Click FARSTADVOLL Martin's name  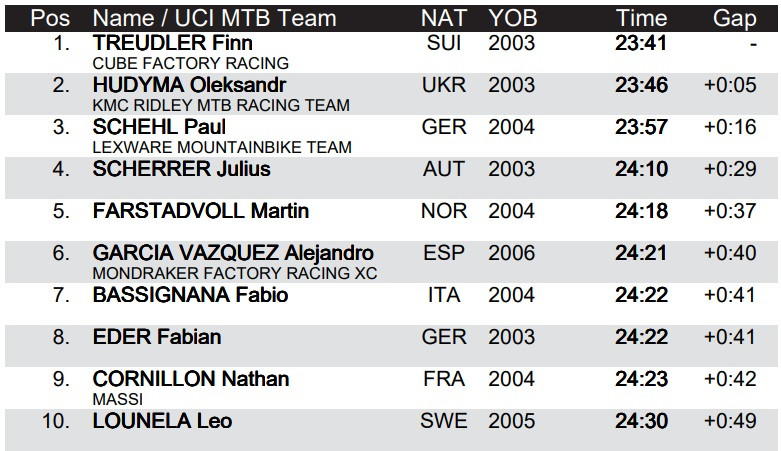pos(200,211)
